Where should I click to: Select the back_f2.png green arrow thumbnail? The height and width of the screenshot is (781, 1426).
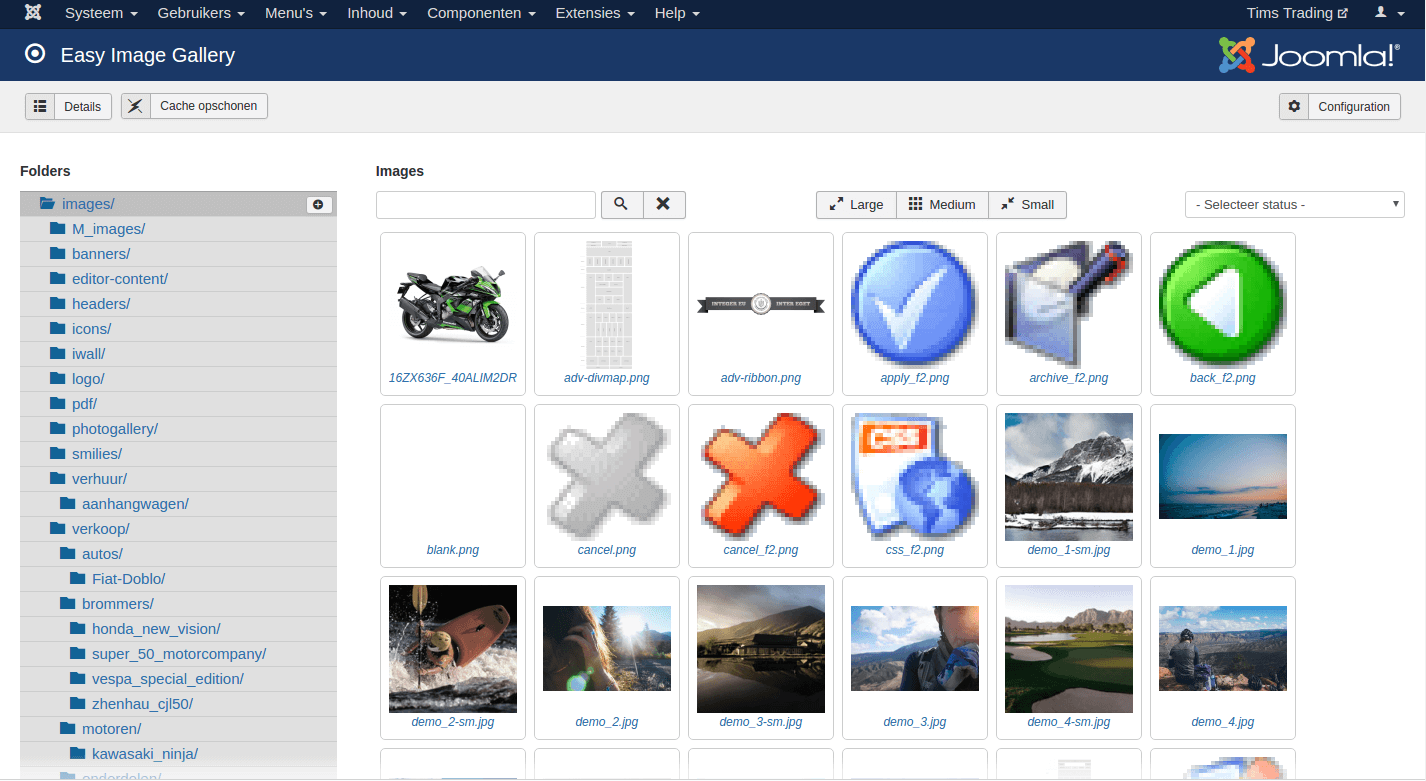coord(1223,305)
